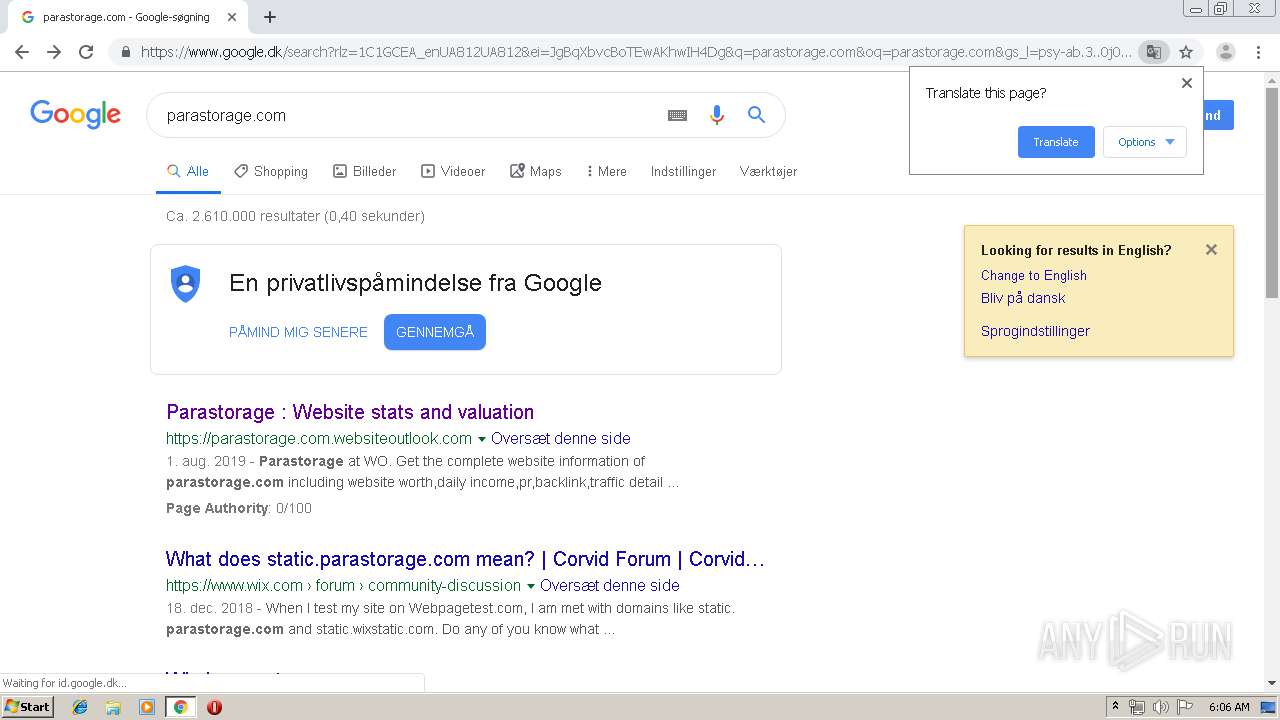Viewport: 1280px width, 720px height.
Task: Expand dropdown arrow beside websiteoutlook.com URL
Action: (482, 439)
